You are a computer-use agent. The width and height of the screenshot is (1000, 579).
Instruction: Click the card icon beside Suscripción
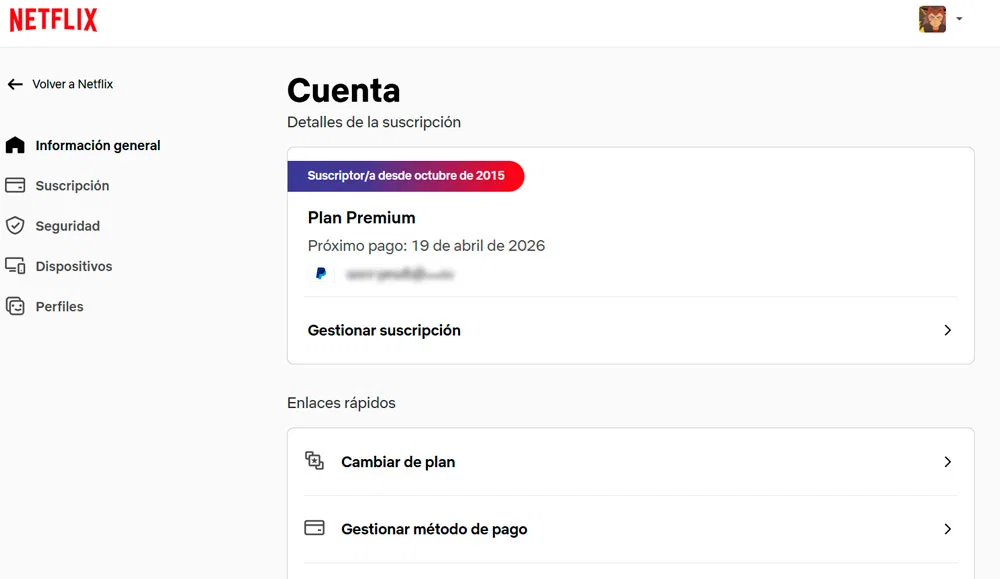tap(15, 186)
